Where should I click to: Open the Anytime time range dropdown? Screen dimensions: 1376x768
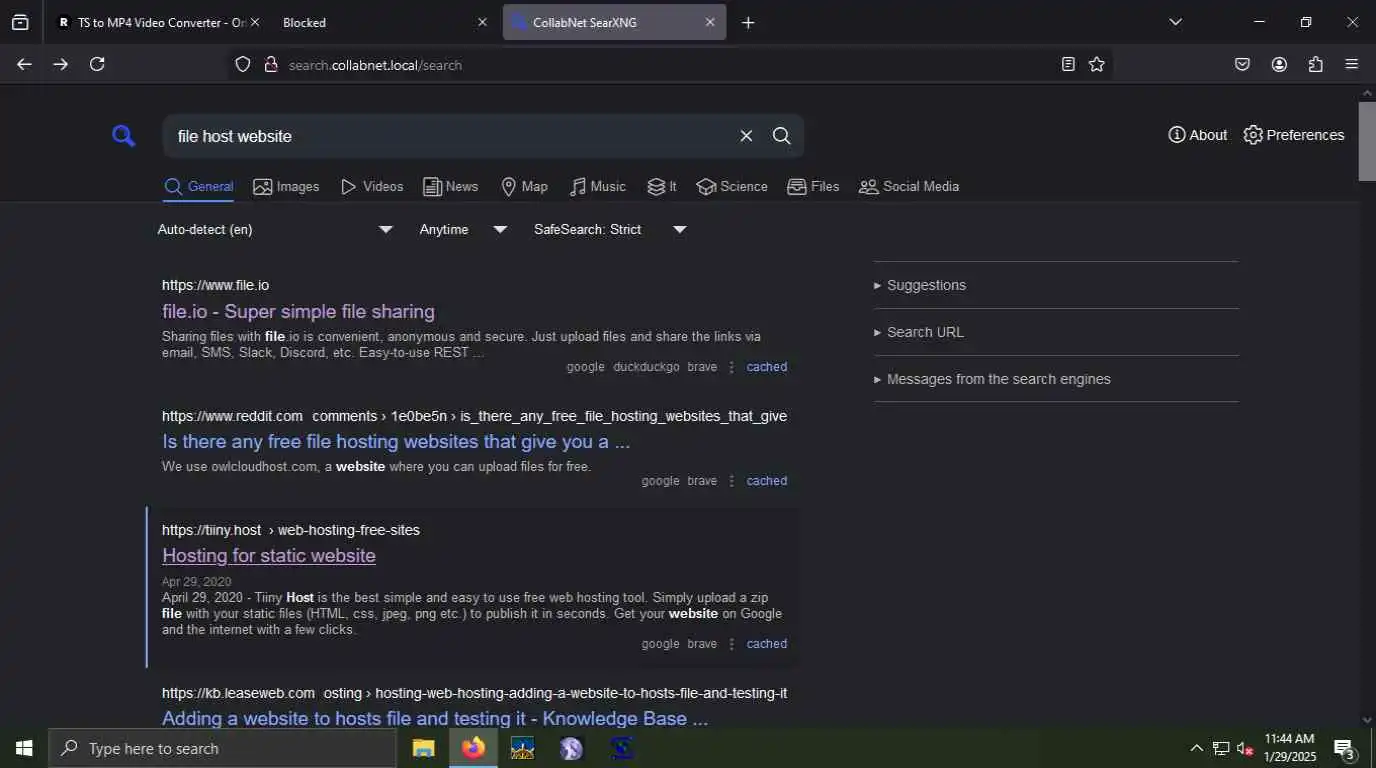tap(463, 229)
